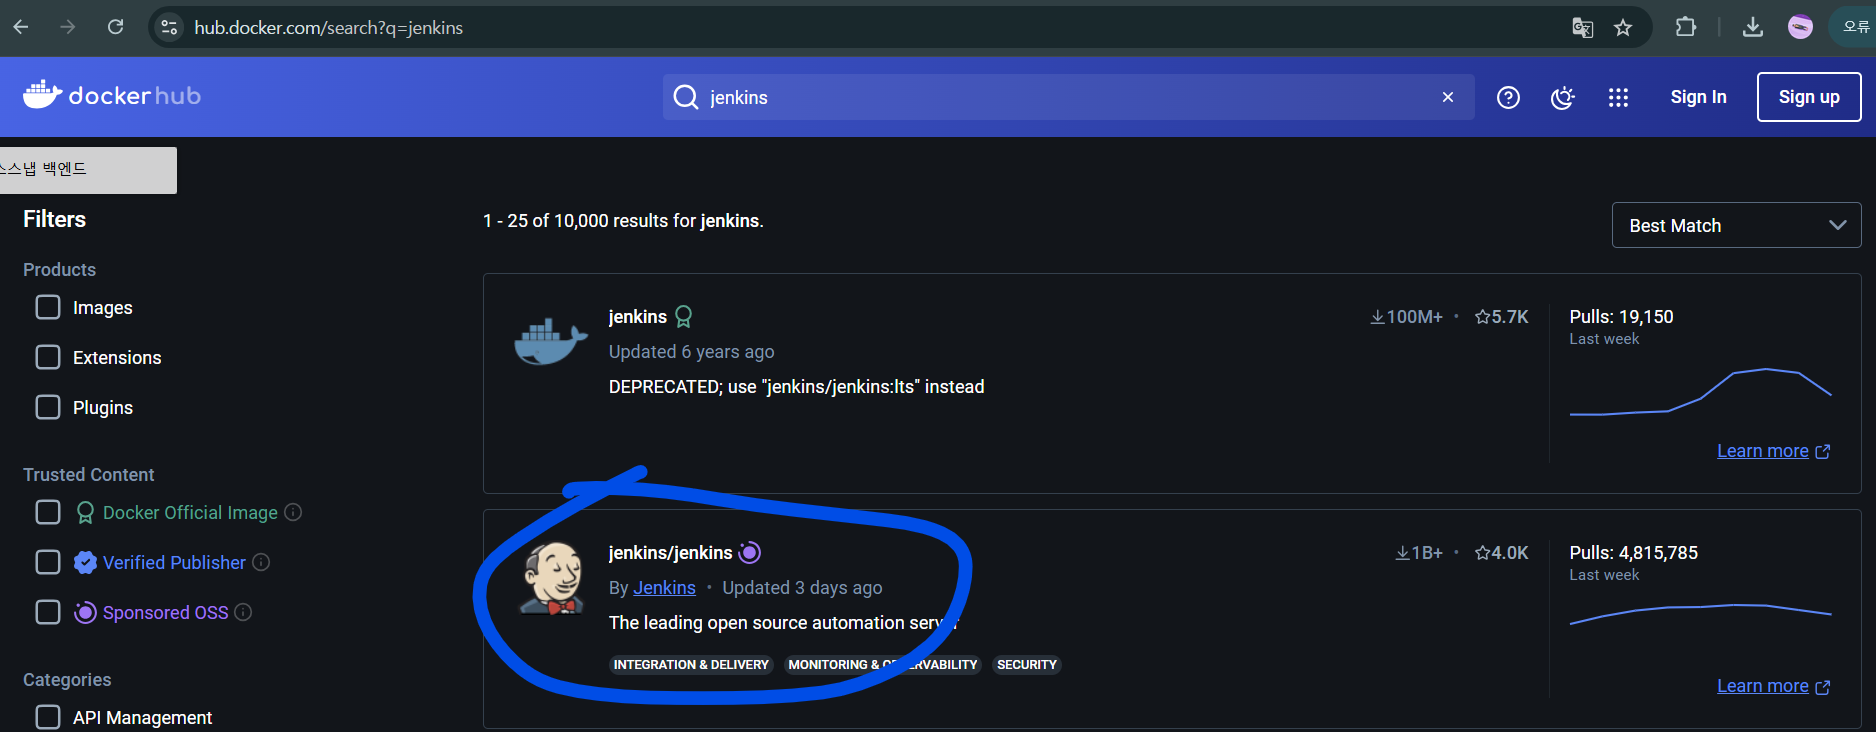The image size is (1876, 732).
Task: Click the Docker Hub logo
Action: point(112,95)
